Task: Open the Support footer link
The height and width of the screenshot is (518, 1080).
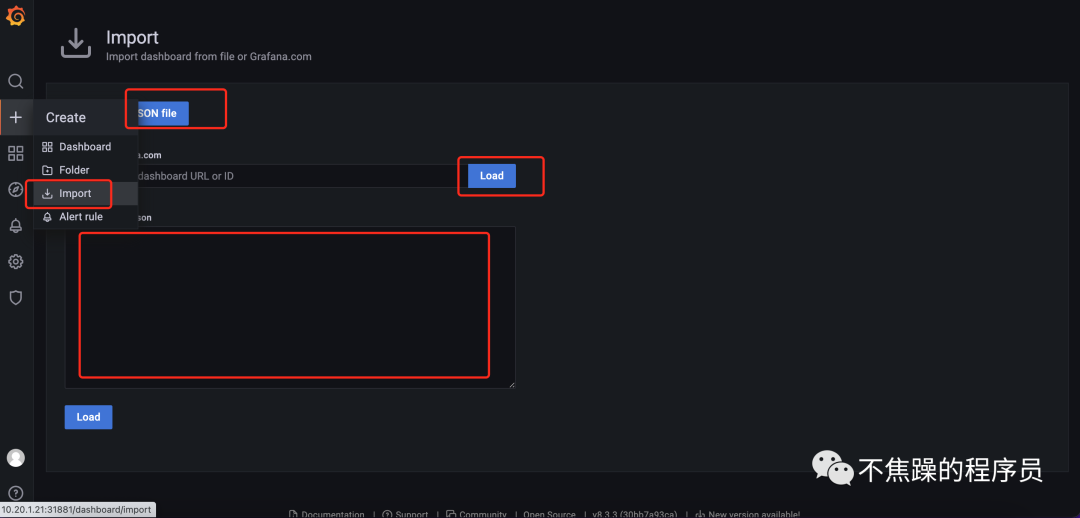Action: [406, 515]
